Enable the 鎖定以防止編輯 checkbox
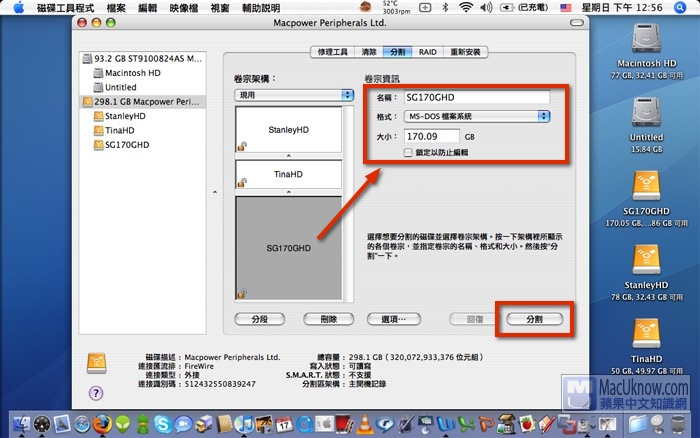The height and width of the screenshot is (438, 700). coord(408,153)
